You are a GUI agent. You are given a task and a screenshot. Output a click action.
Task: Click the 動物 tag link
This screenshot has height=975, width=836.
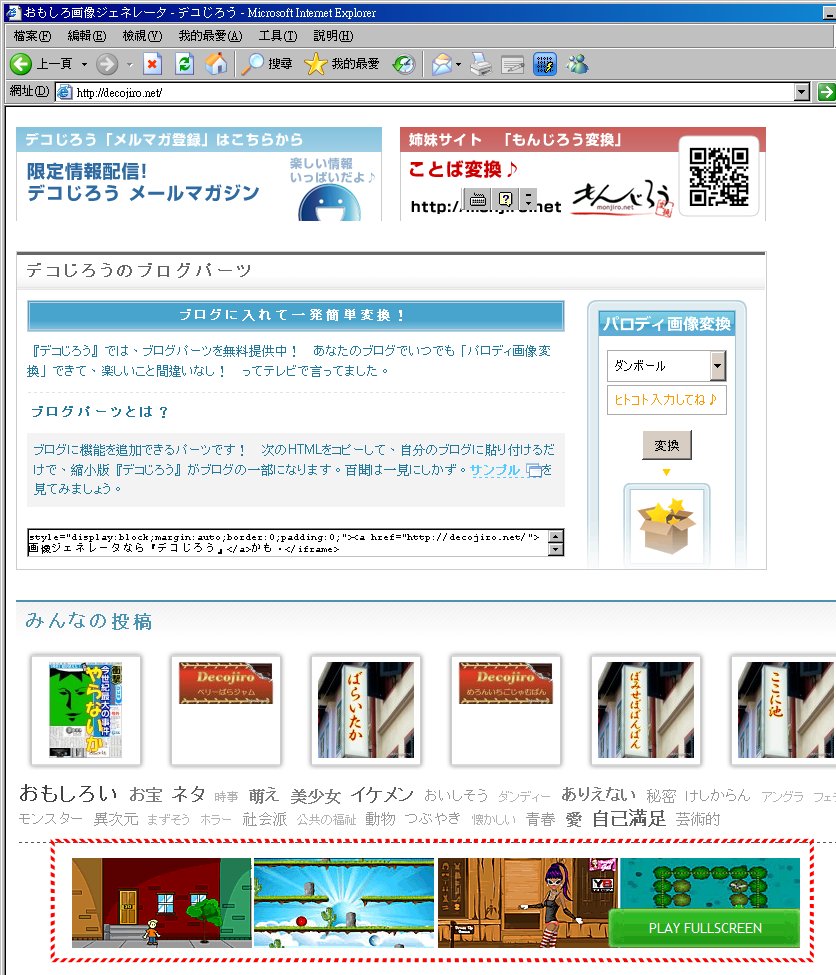coord(380,819)
